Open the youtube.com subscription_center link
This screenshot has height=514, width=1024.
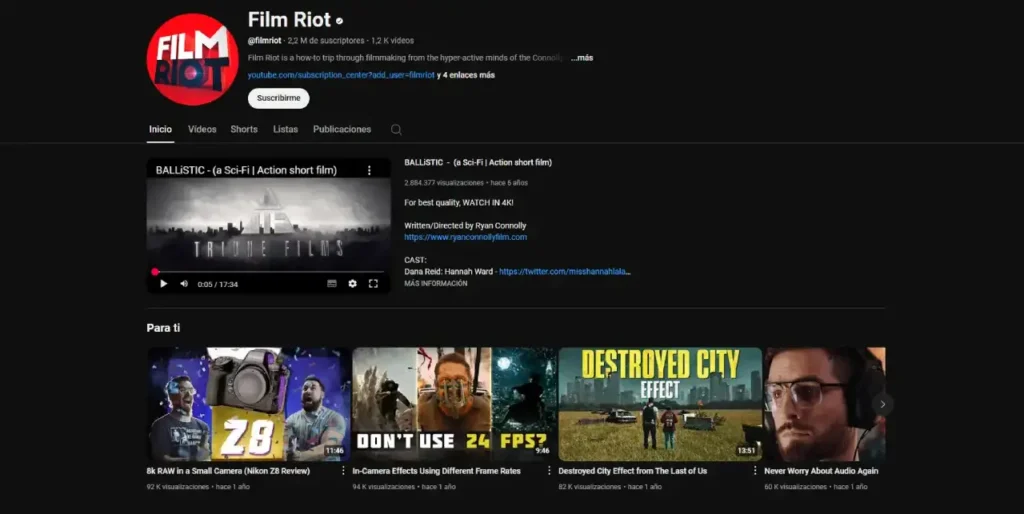point(341,75)
